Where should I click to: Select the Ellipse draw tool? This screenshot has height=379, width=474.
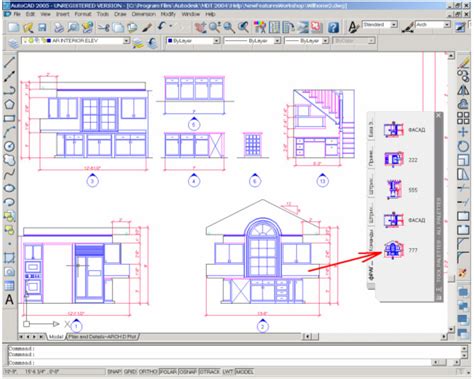tap(9, 188)
